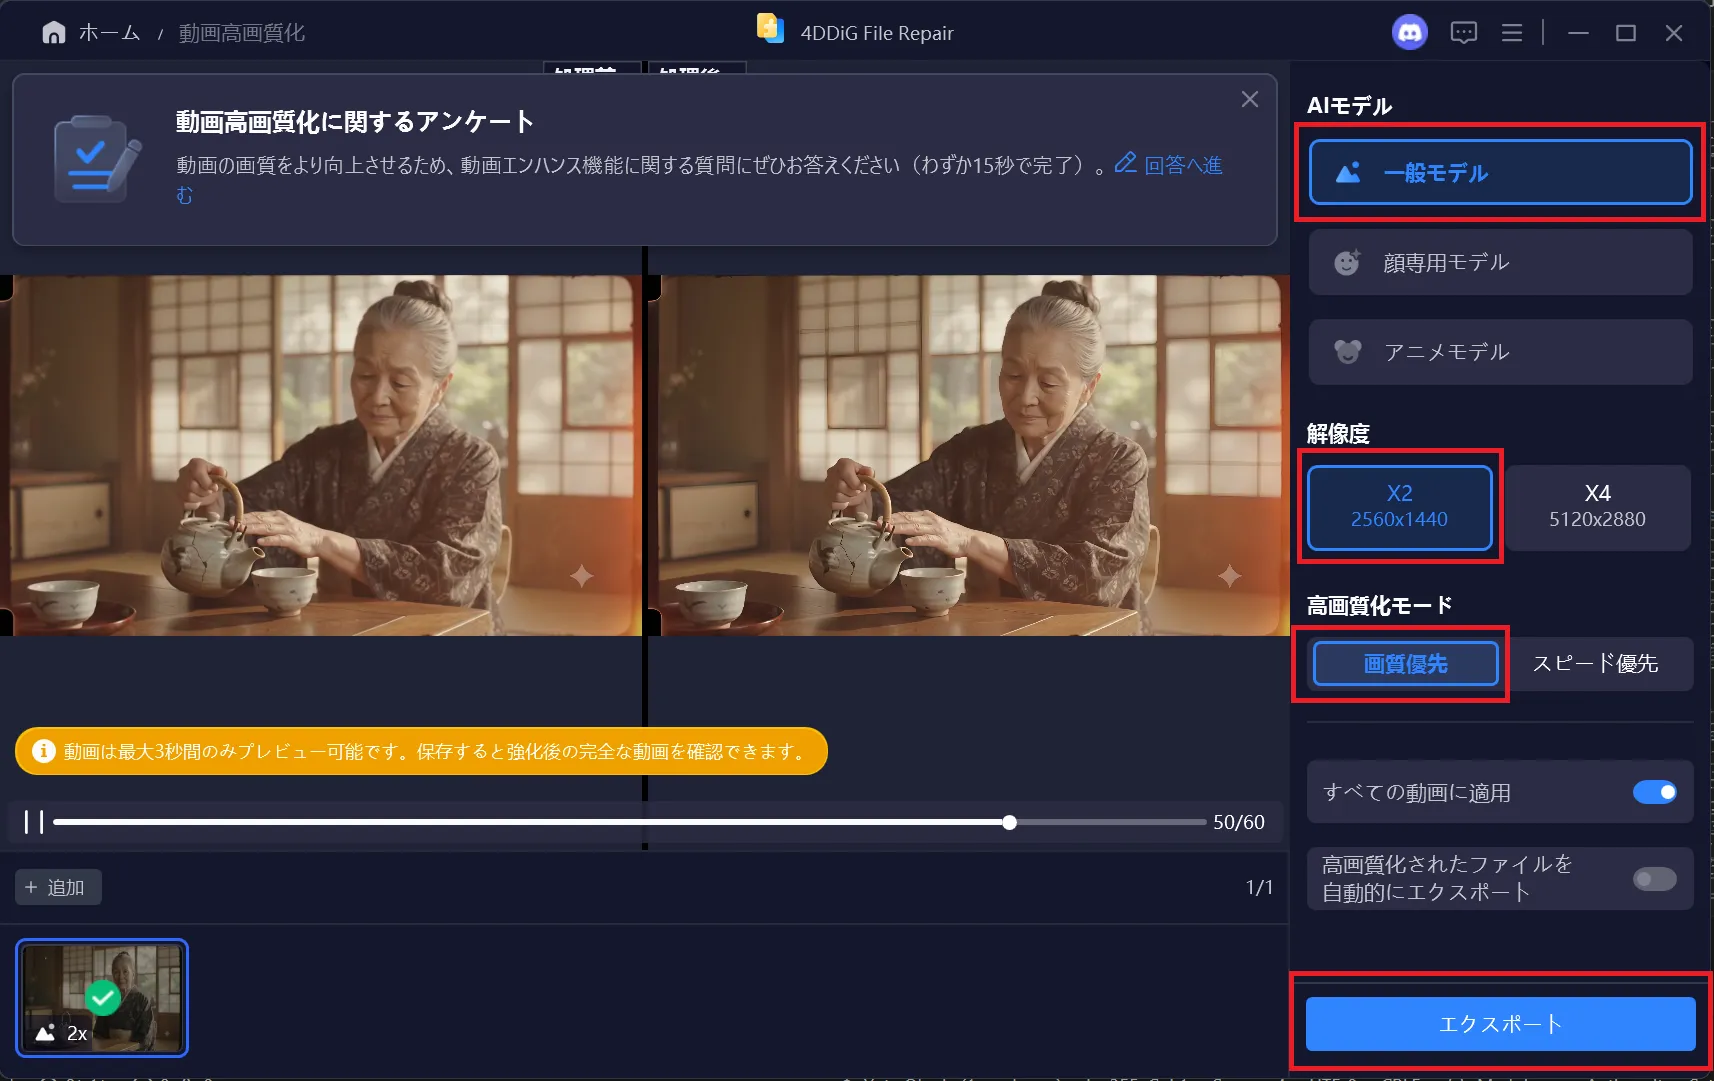Toggle auto export of enhanced files switch

(x=1654, y=879)
